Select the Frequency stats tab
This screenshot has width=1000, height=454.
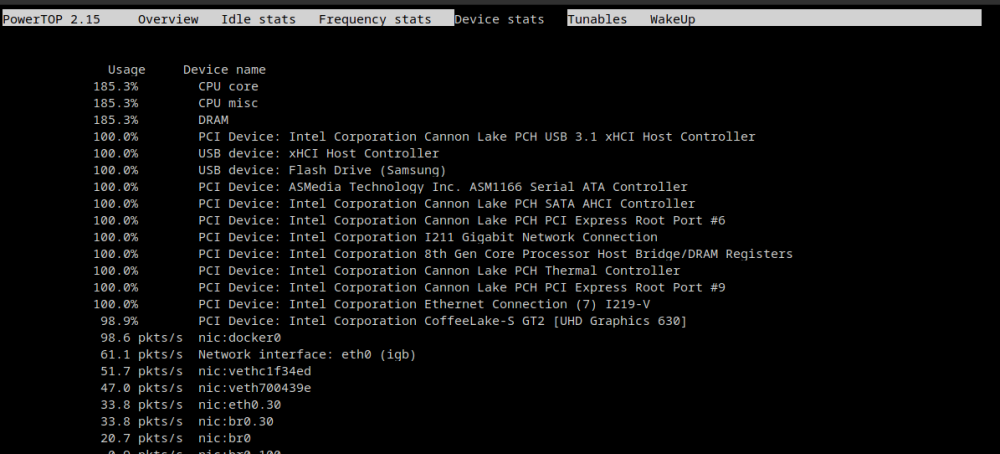click(x=375, y=19)
